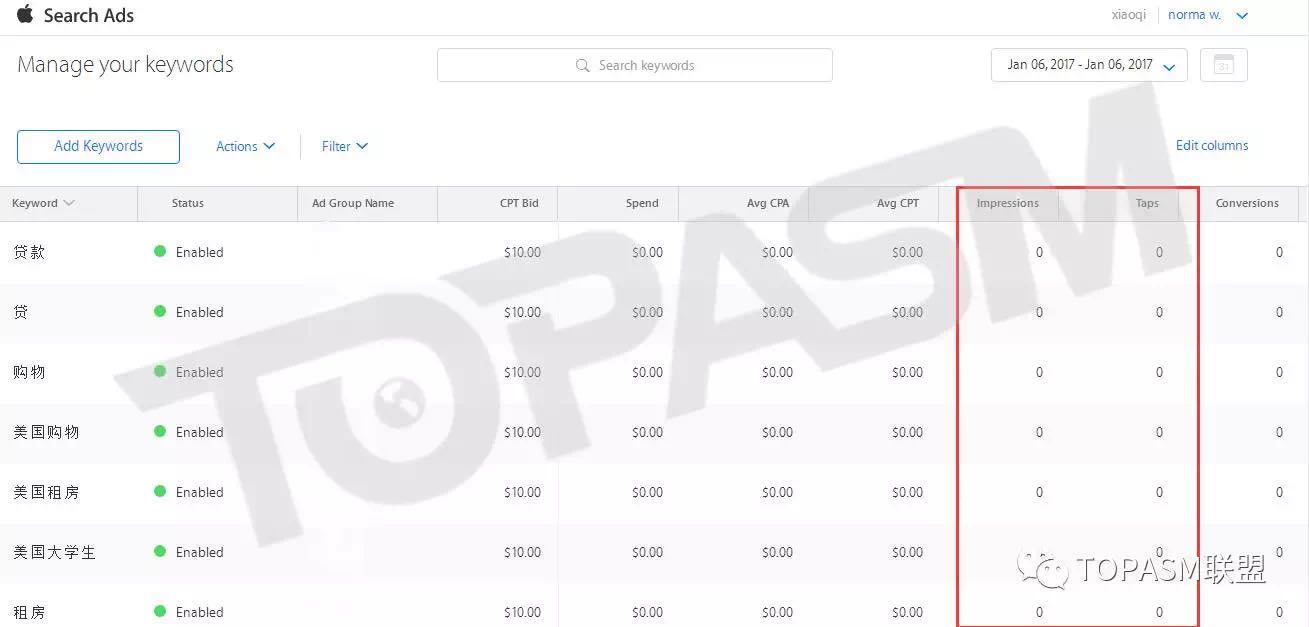Screen dimensions: 1309x627
Task: Click the xiaoqi account name
Action: point(1130,15)
